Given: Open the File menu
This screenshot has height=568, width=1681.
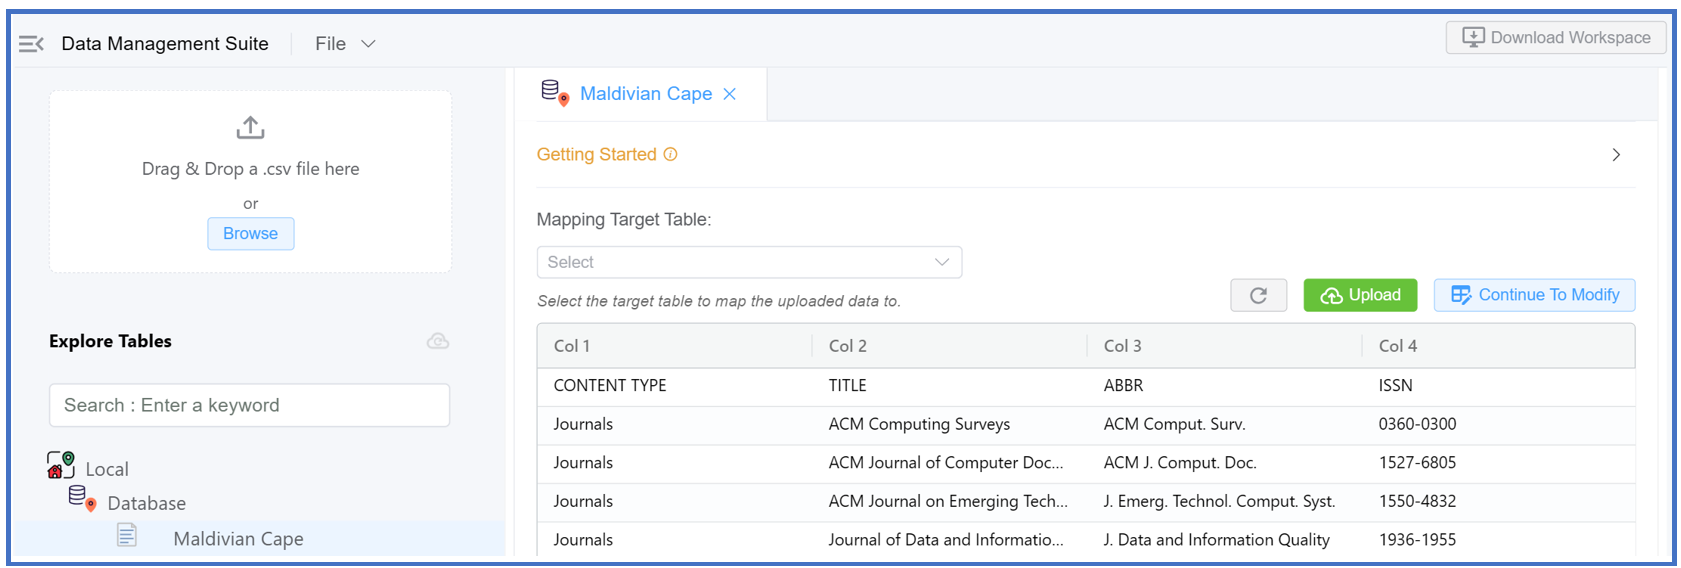Looking at the screenshot, I should (344, 44).
